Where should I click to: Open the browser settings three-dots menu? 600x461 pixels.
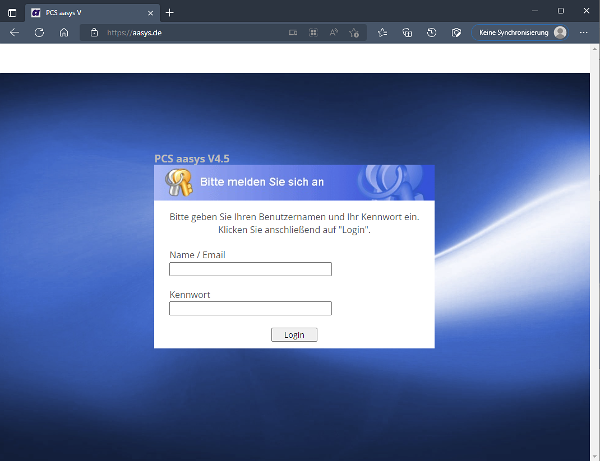point(583,33)
